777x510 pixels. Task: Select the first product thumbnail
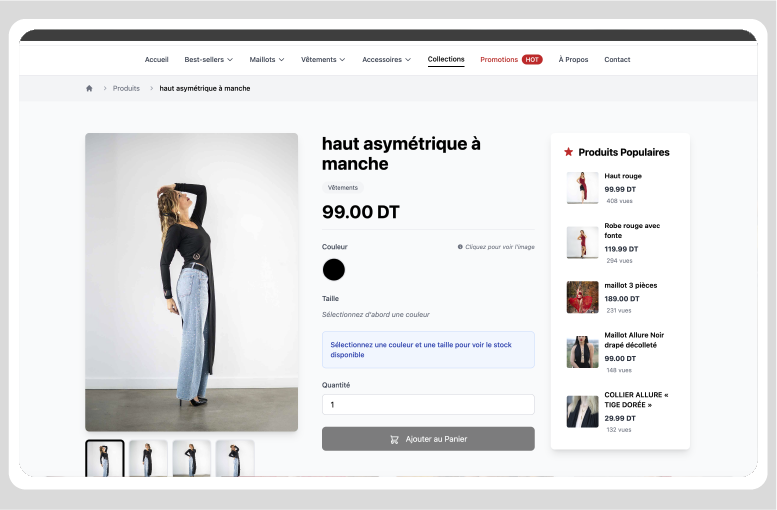click(105, 458)
